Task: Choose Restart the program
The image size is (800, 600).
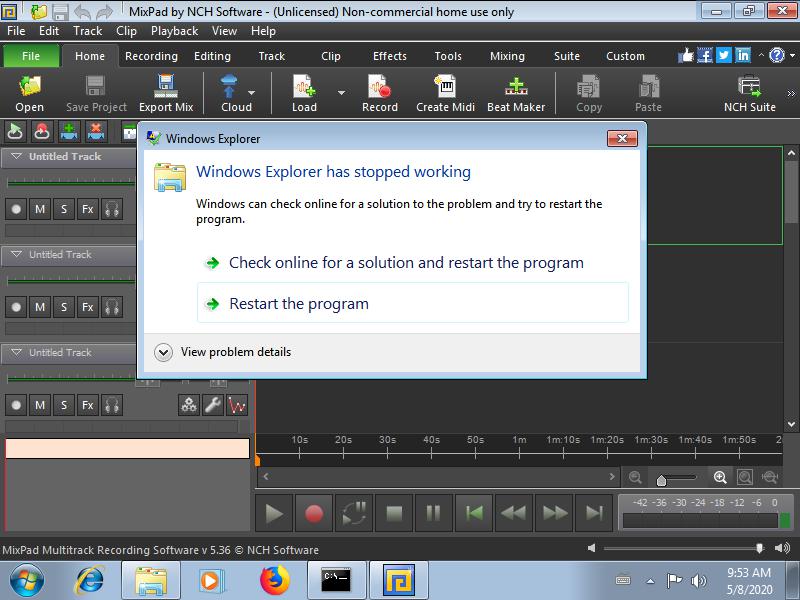Action: coord(413,304)
